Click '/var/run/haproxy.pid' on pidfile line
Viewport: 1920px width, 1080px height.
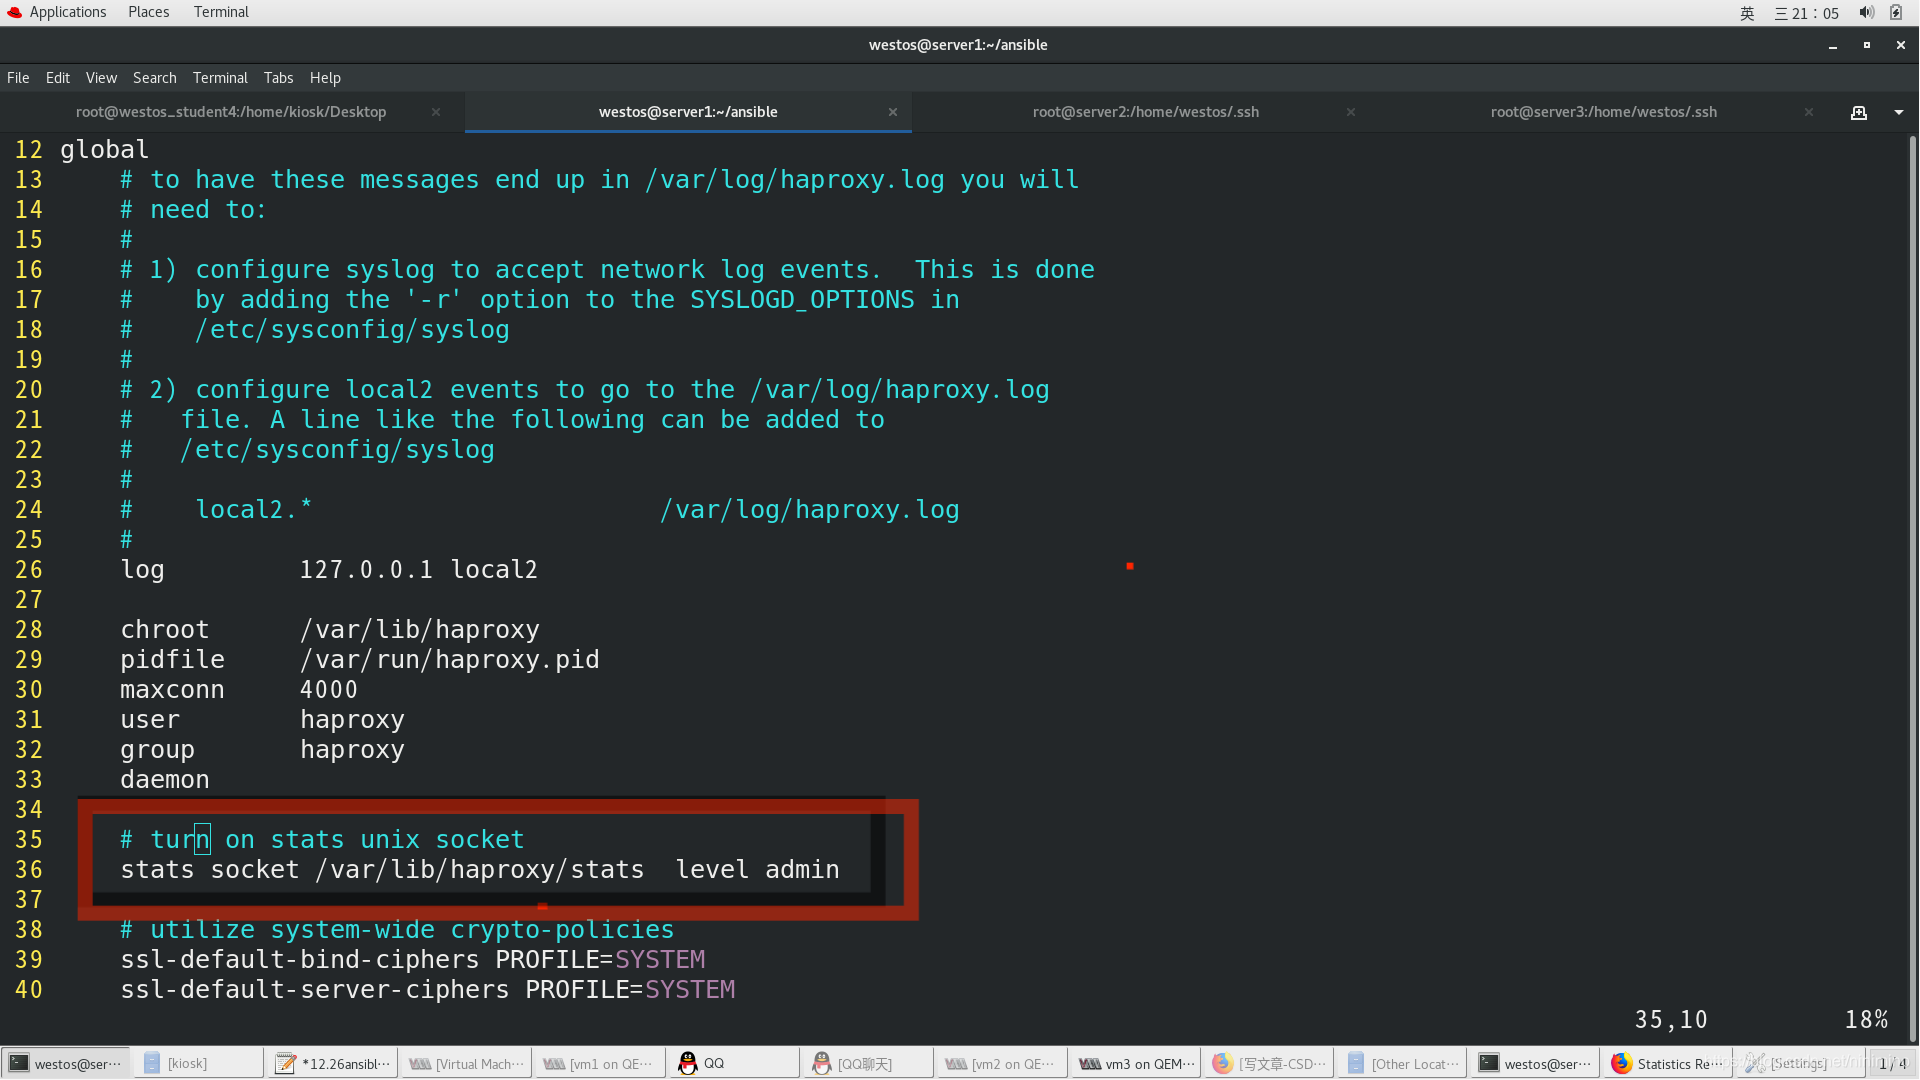449,660
